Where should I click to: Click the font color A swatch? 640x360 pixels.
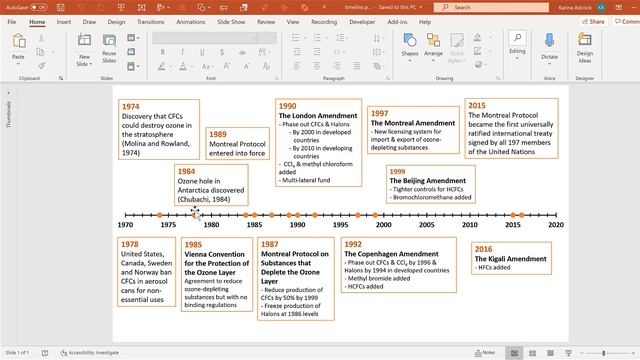point(183,66)
